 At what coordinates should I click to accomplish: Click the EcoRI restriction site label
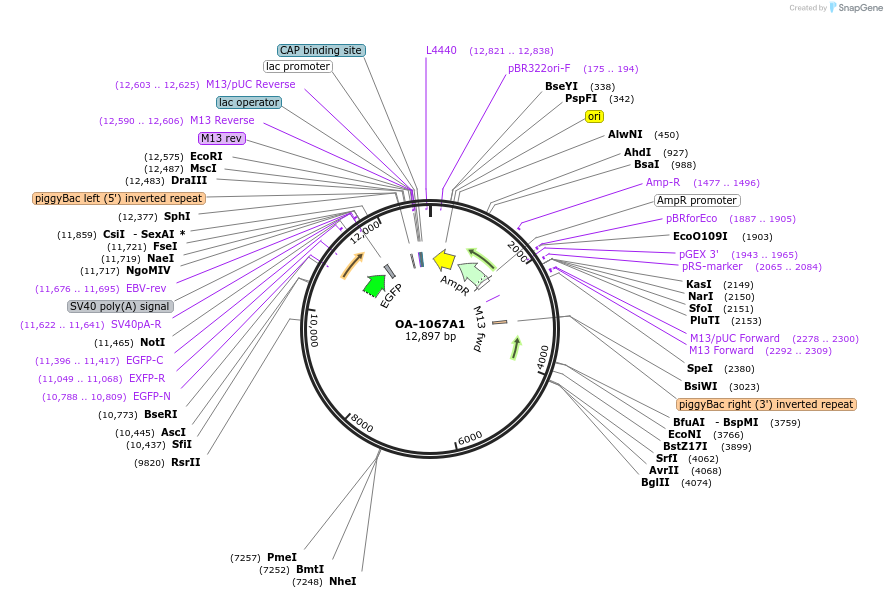206,156
